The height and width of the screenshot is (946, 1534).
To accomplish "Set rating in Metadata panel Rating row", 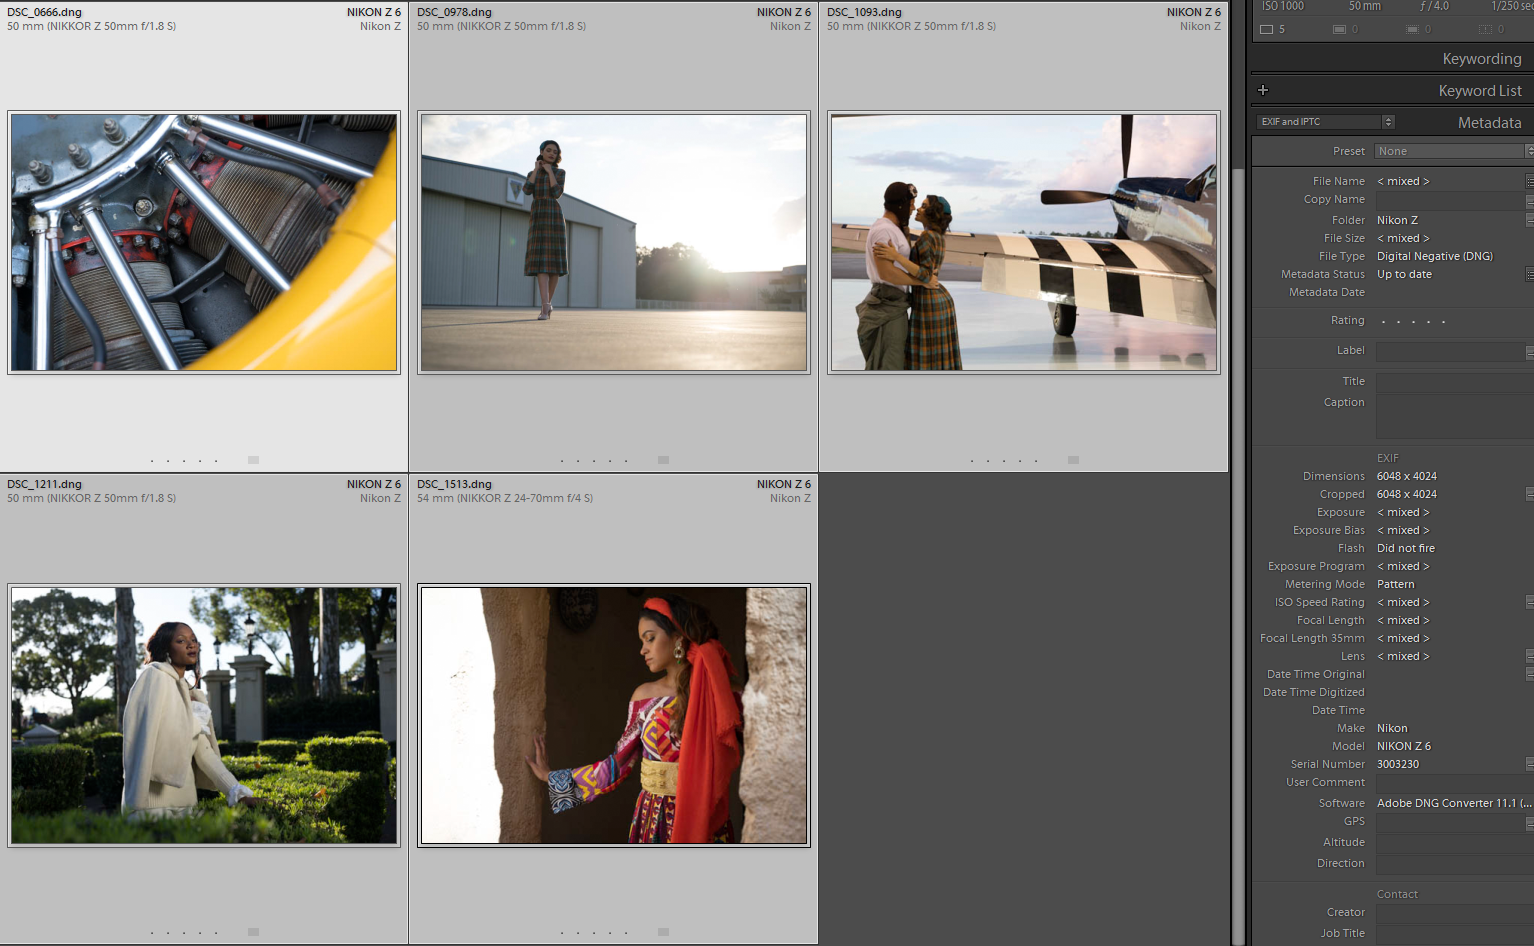I will (1413, 322).
